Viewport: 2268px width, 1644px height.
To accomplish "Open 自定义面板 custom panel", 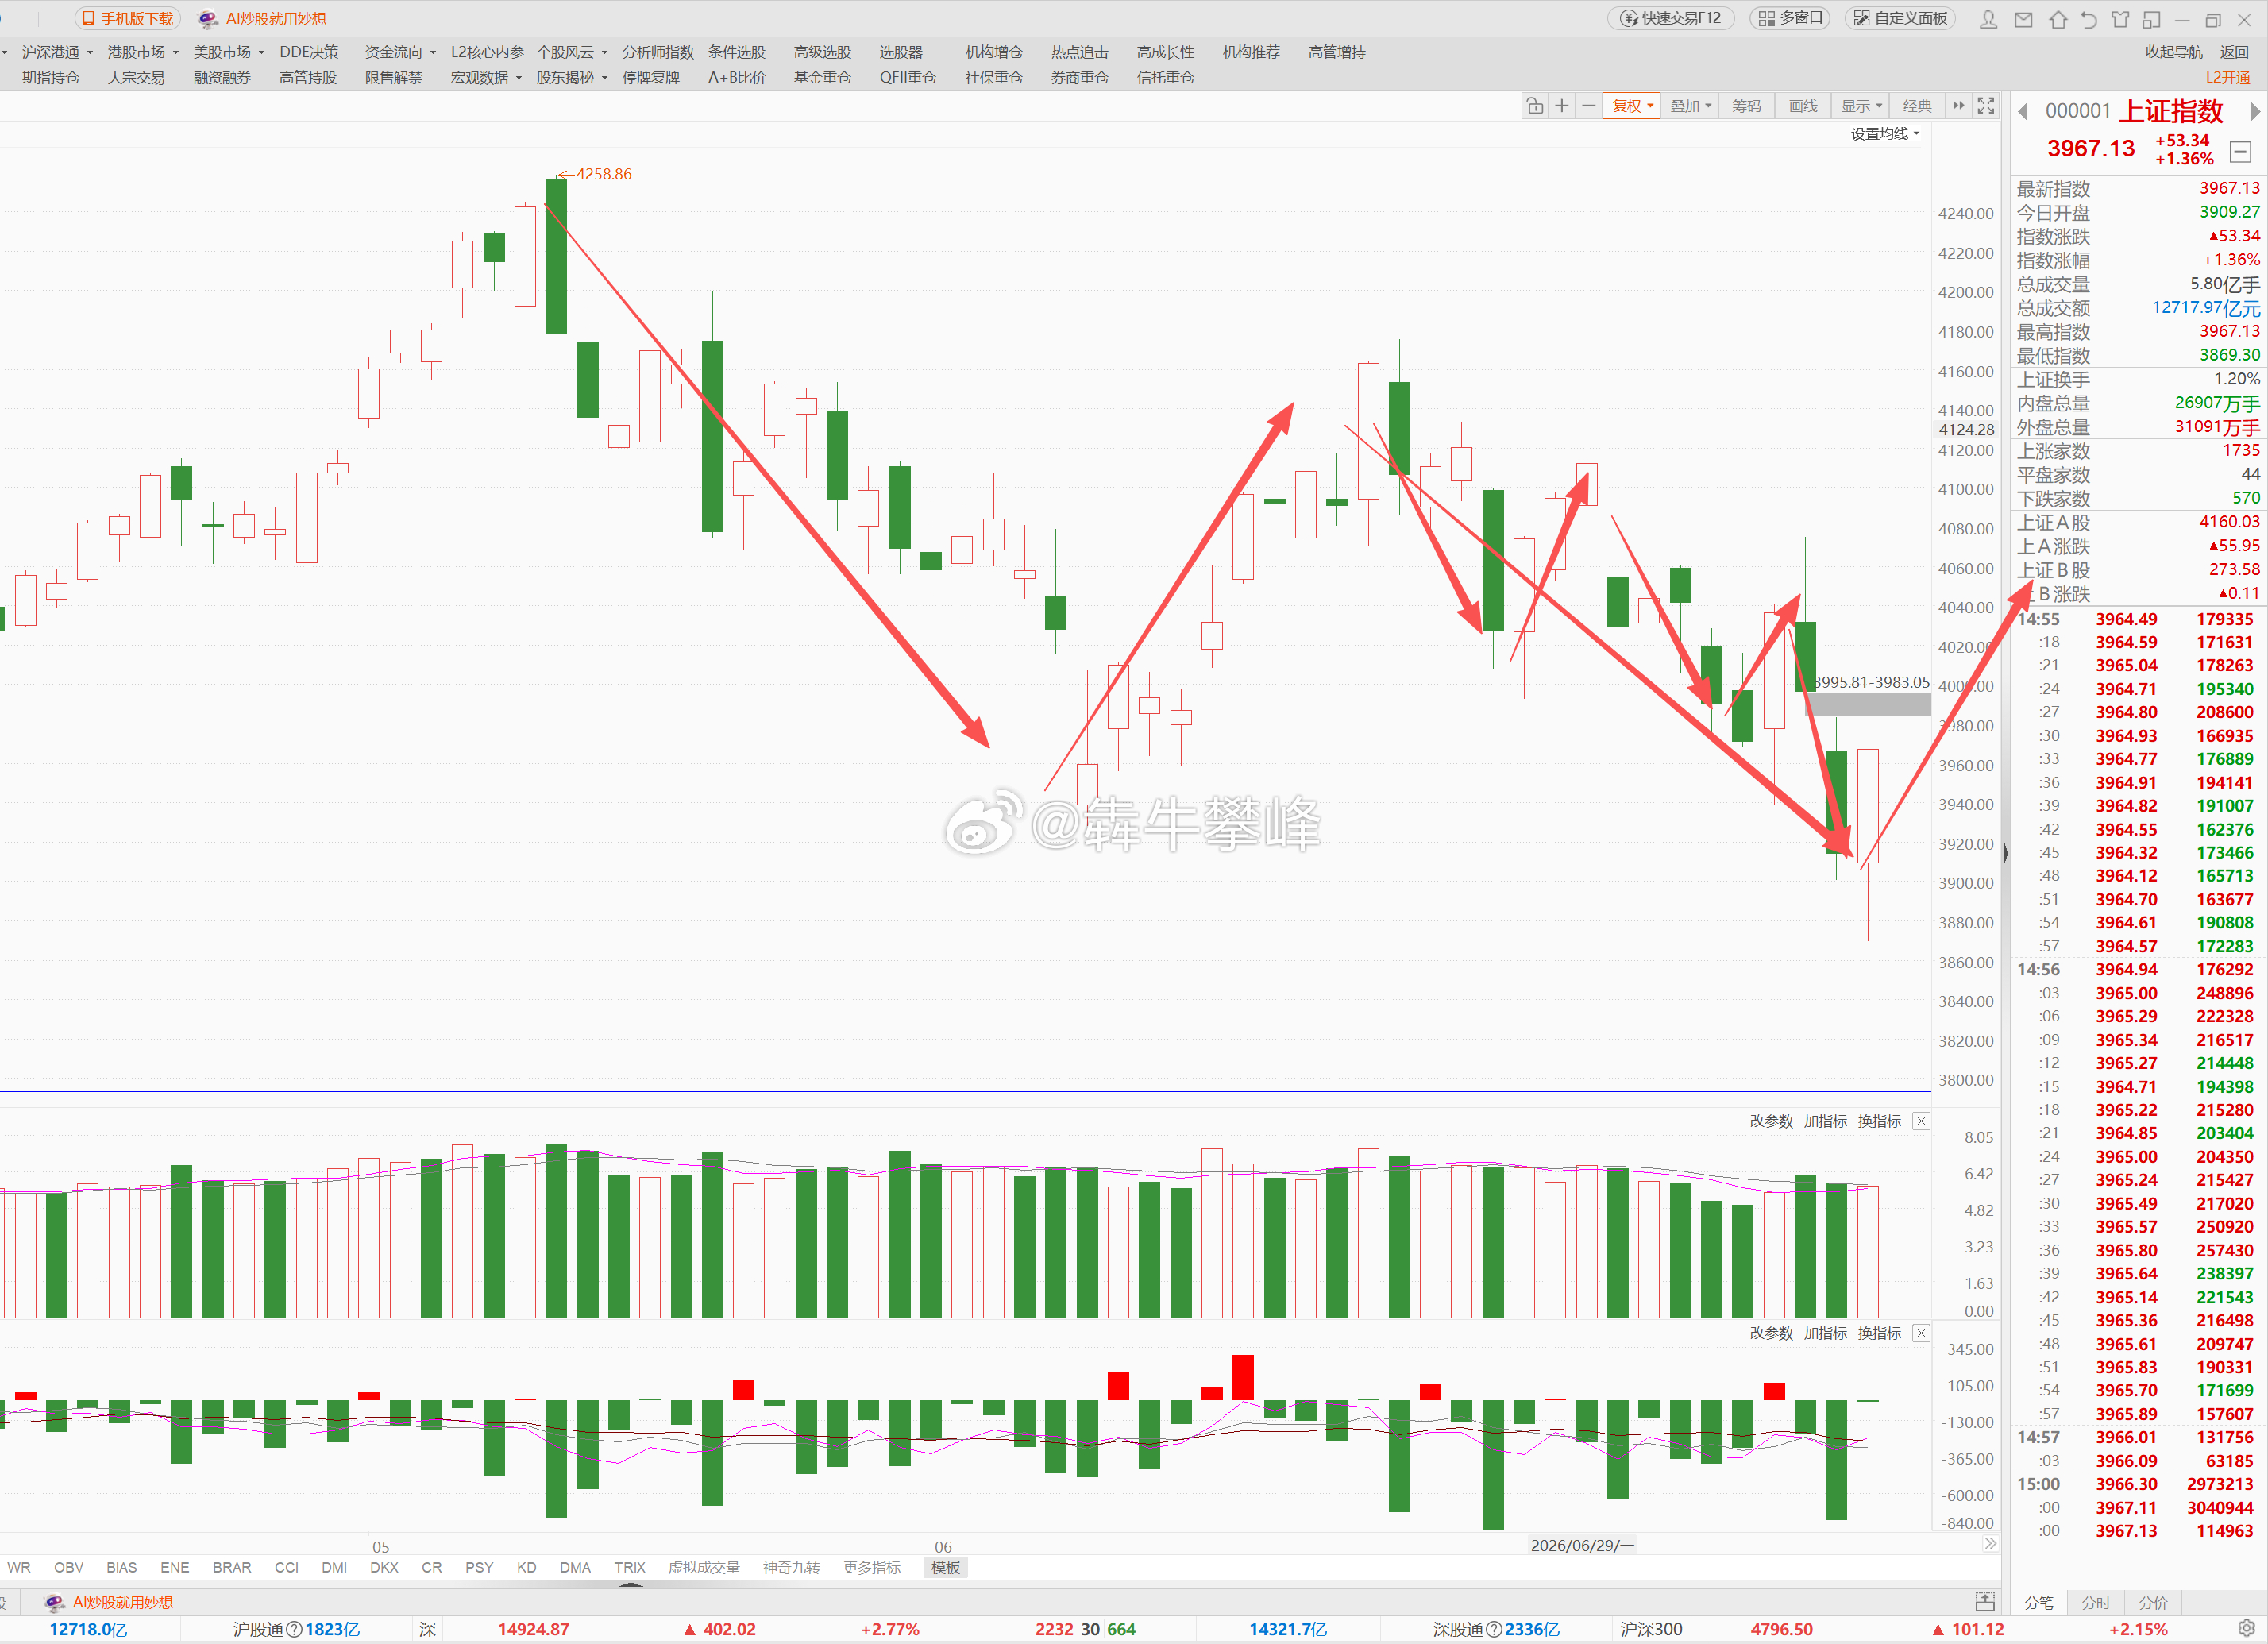I will 1901,18.
